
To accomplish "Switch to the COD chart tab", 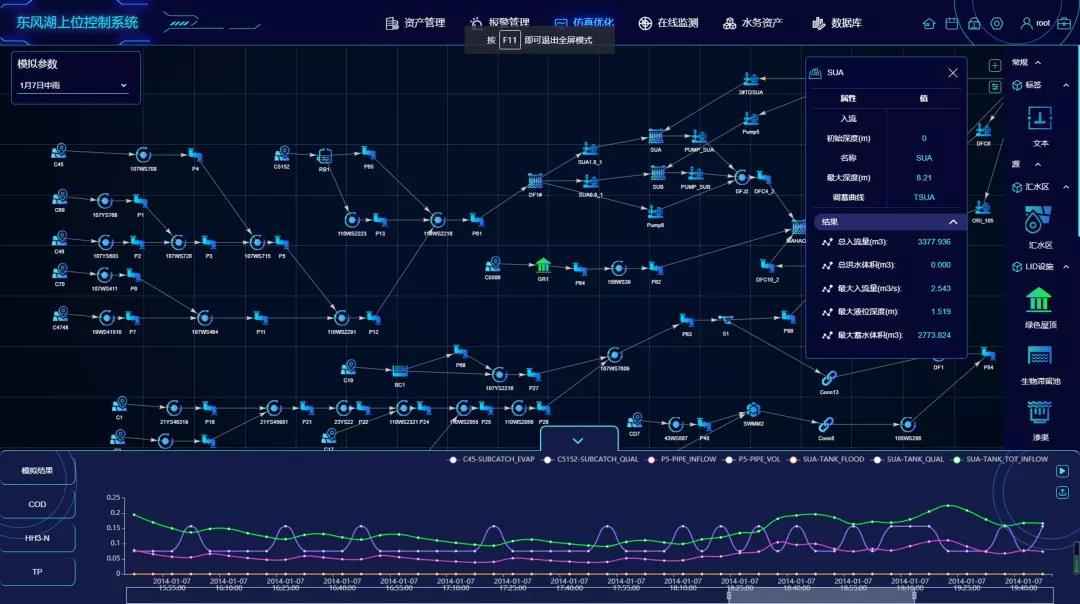I will pos(37,504).
